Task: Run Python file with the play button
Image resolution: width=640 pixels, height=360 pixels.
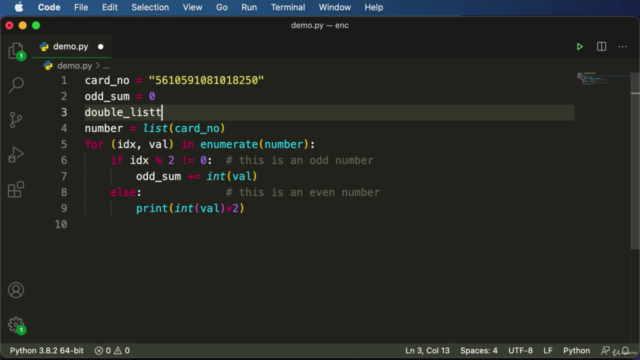Action: [580, 47]
